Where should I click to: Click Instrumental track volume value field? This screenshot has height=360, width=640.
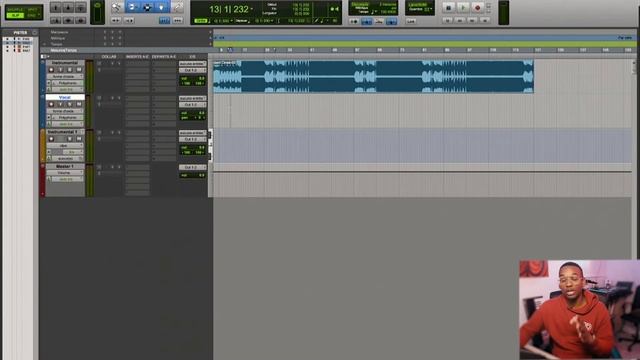193,78
